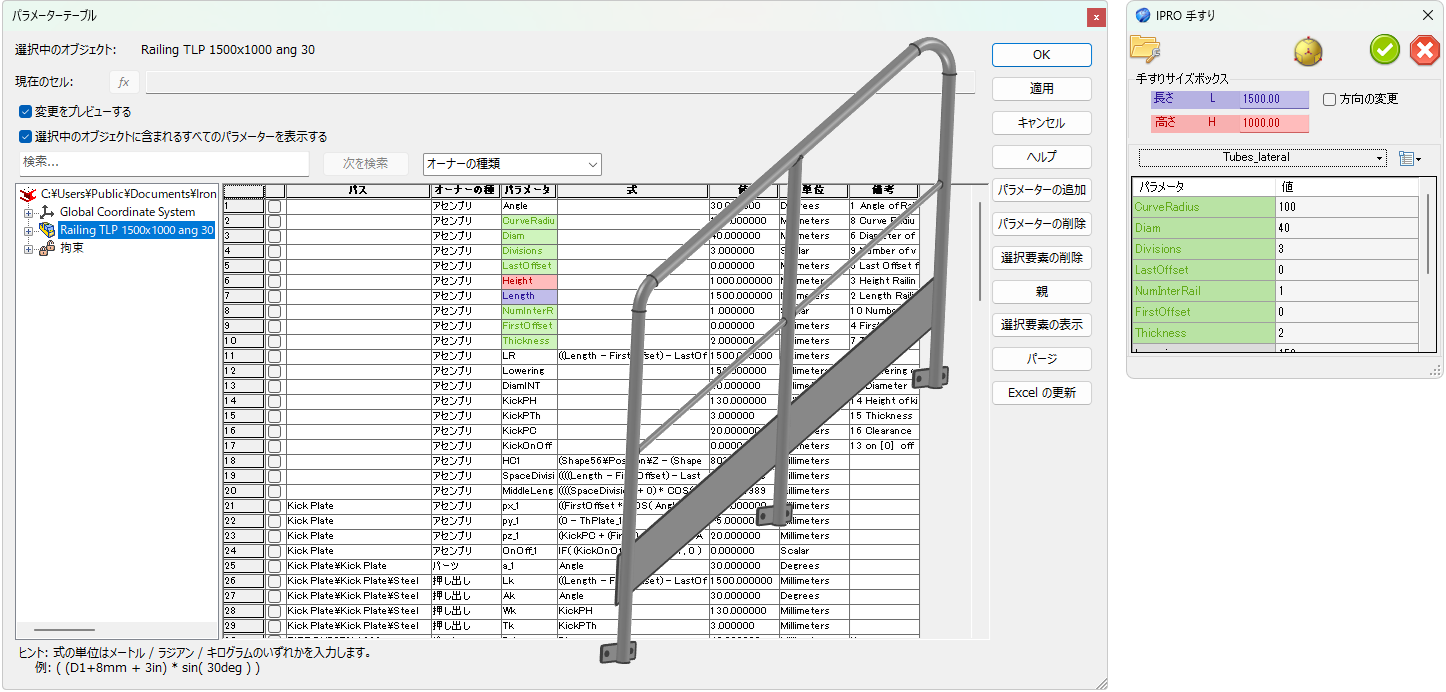Click the OK button
This screenshot has height=692, width=1446.
[x=1041, y=55]
